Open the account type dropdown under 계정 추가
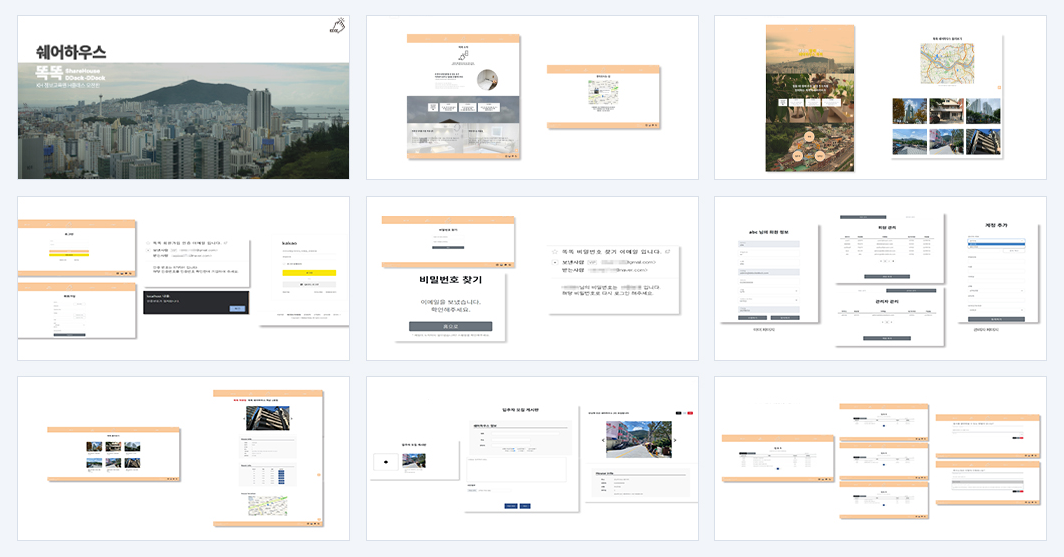1064x557 pixels. (x=995, y=239)
